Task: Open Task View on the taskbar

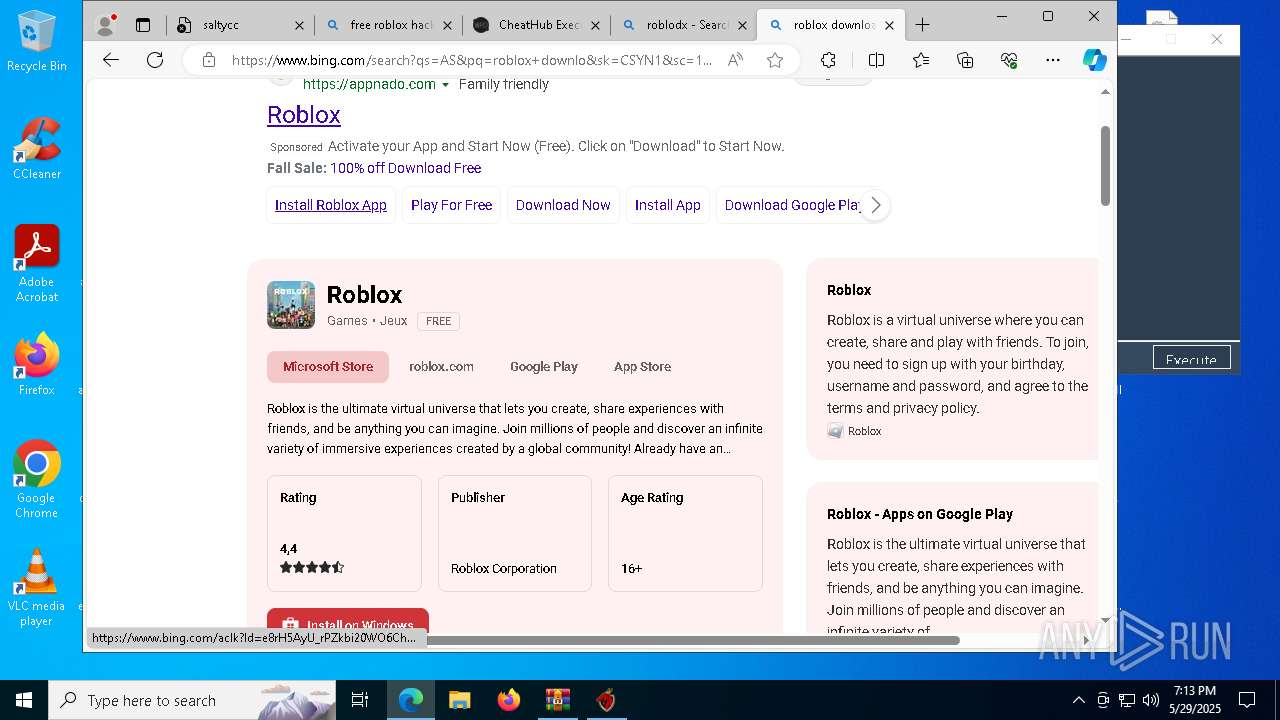Action: tap(360, 700)
